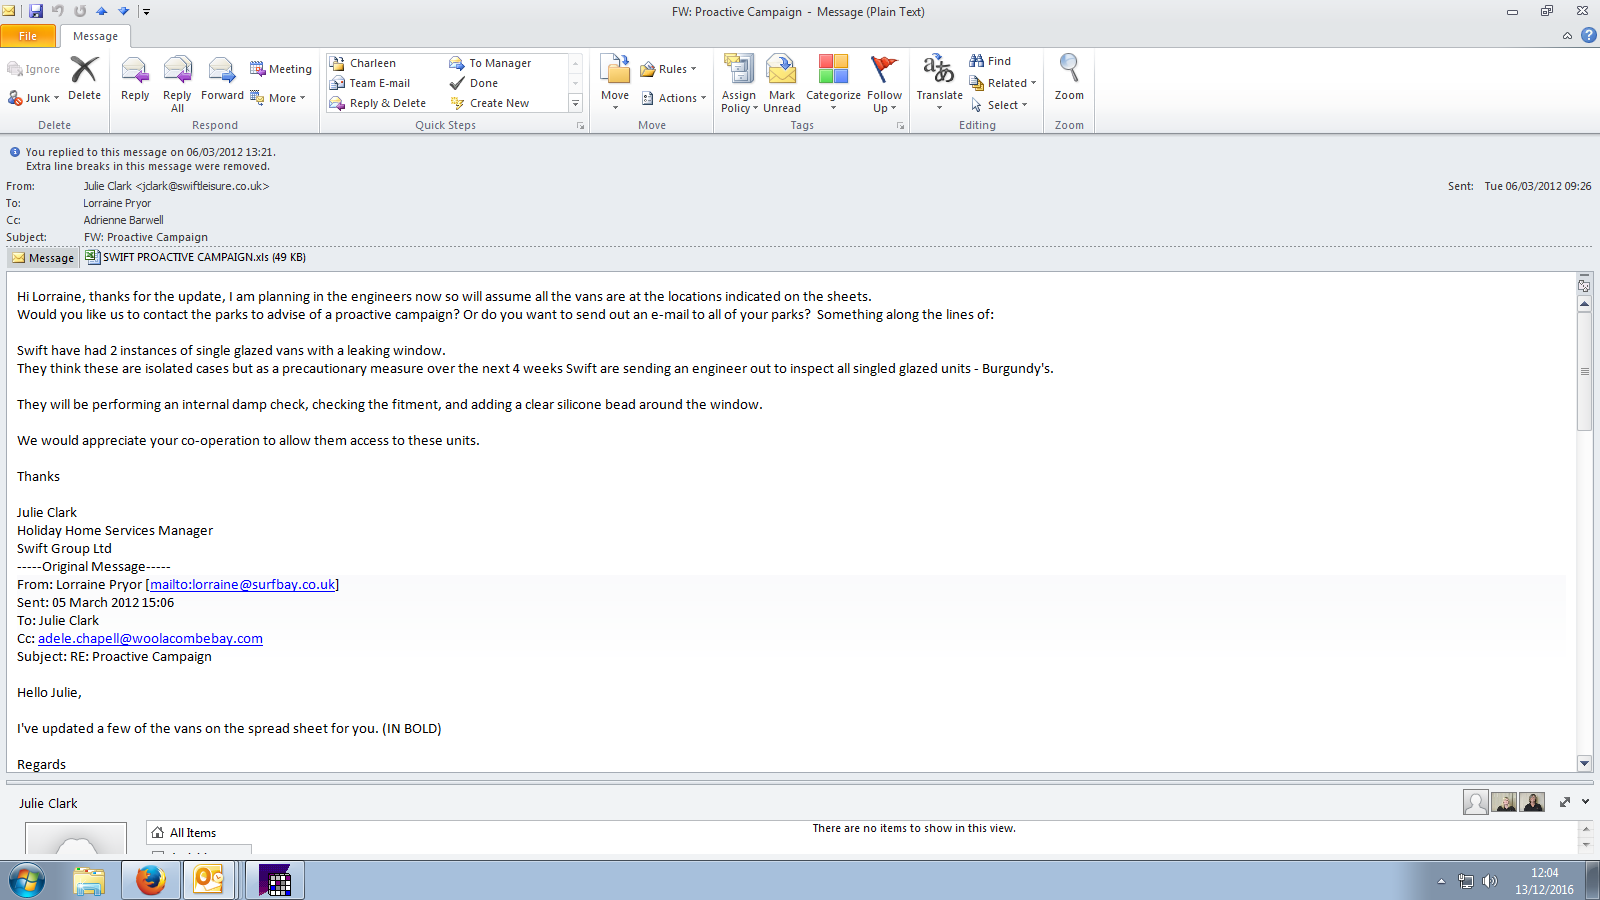The height and width of the screenshot is (900, 1600).
Task: Delete this message with the X icon
Action: pos(84,78)
